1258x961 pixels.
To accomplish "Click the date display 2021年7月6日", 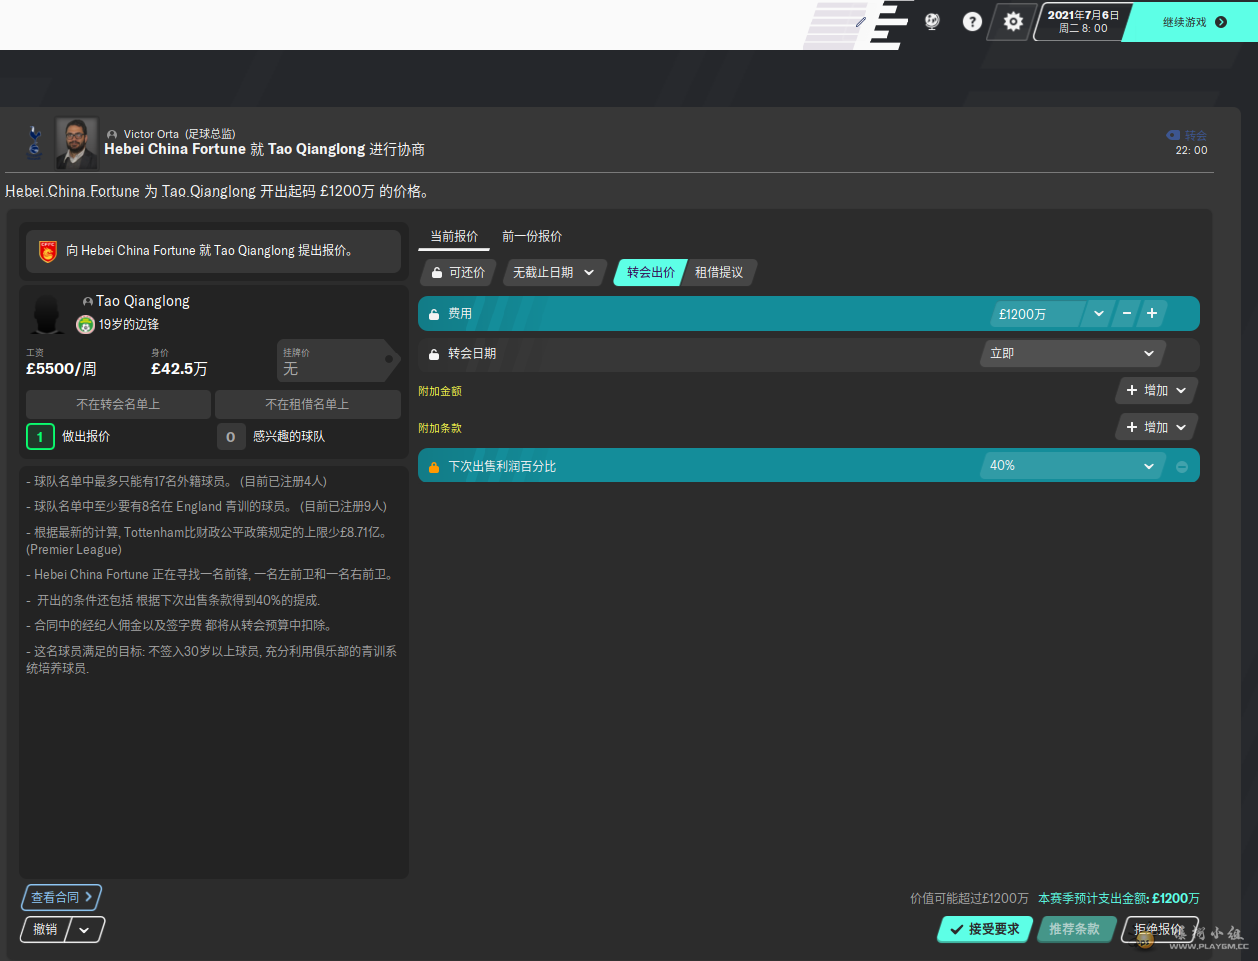I will pos(1084,15).
